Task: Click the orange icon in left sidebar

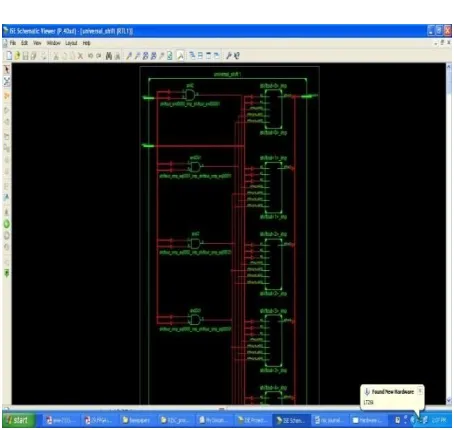Action: [7, 96]
